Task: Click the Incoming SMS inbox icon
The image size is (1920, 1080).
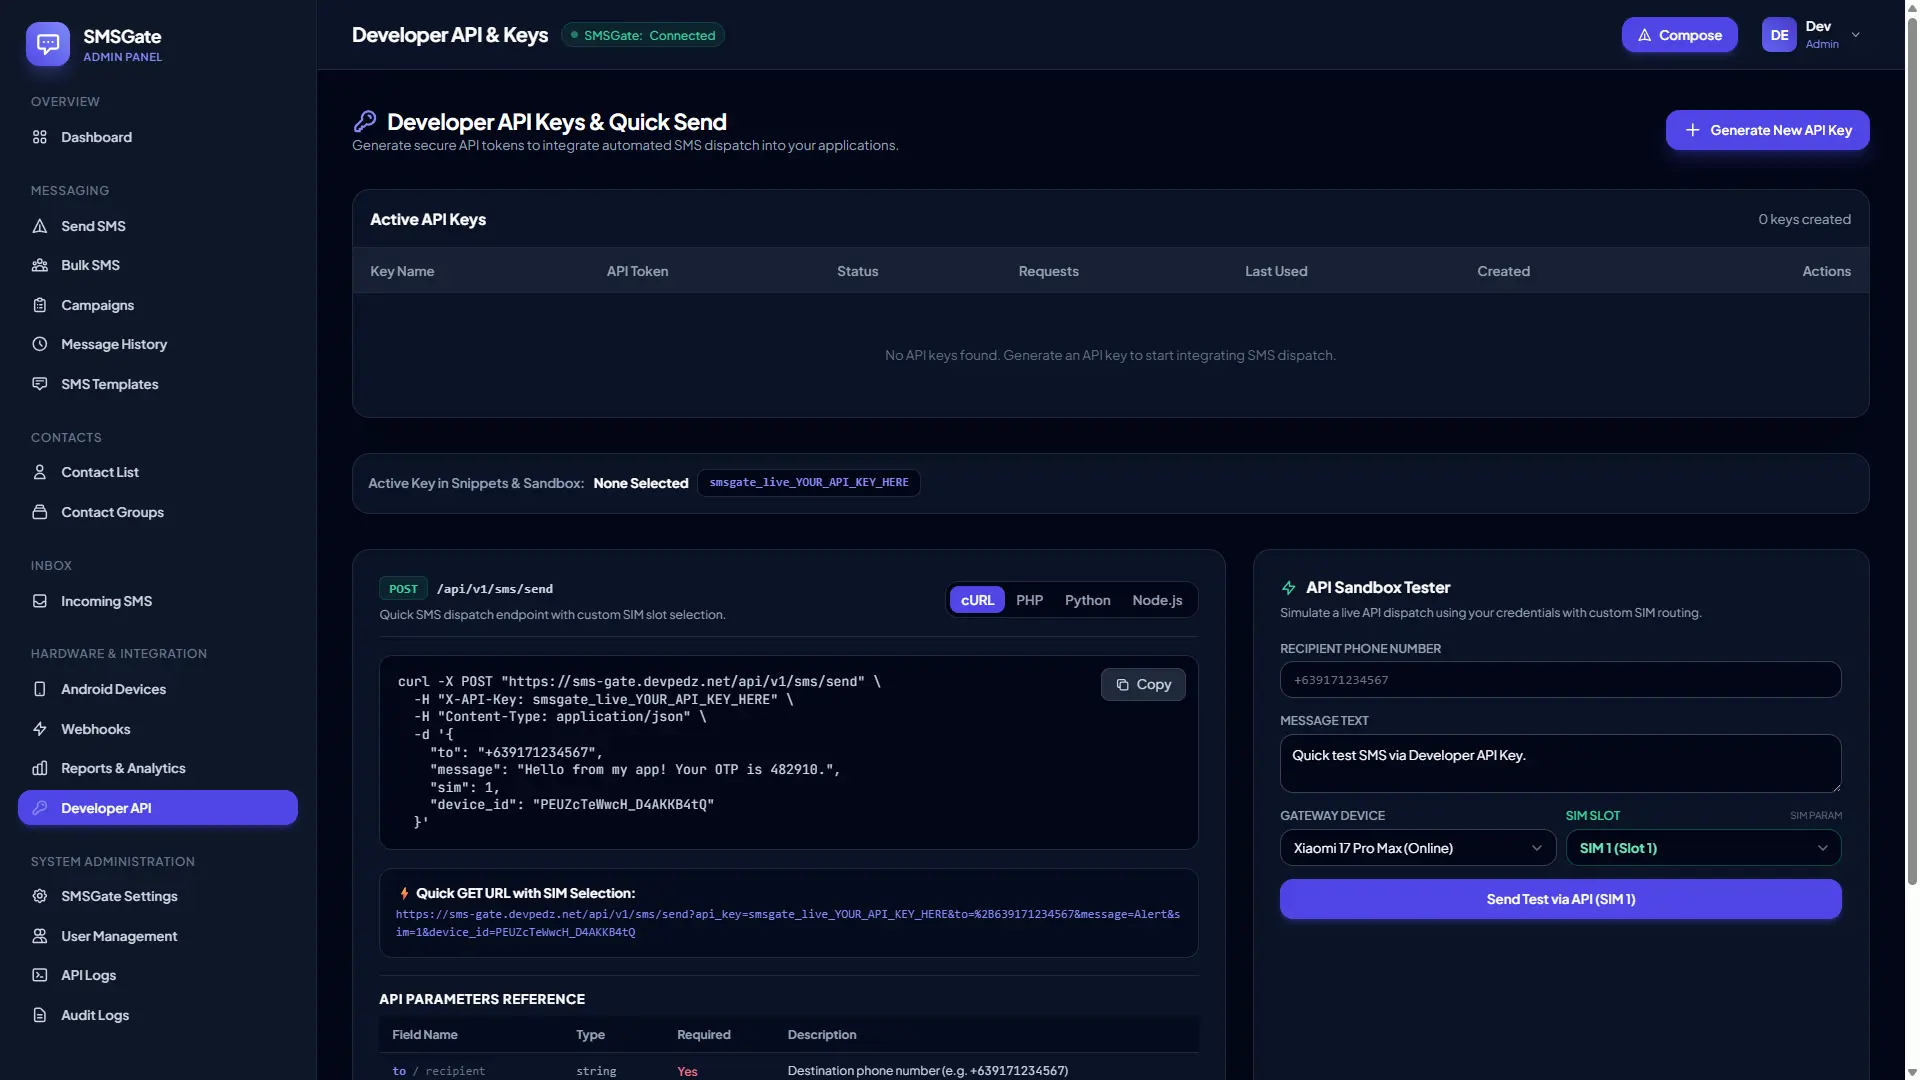Action: 40,601
